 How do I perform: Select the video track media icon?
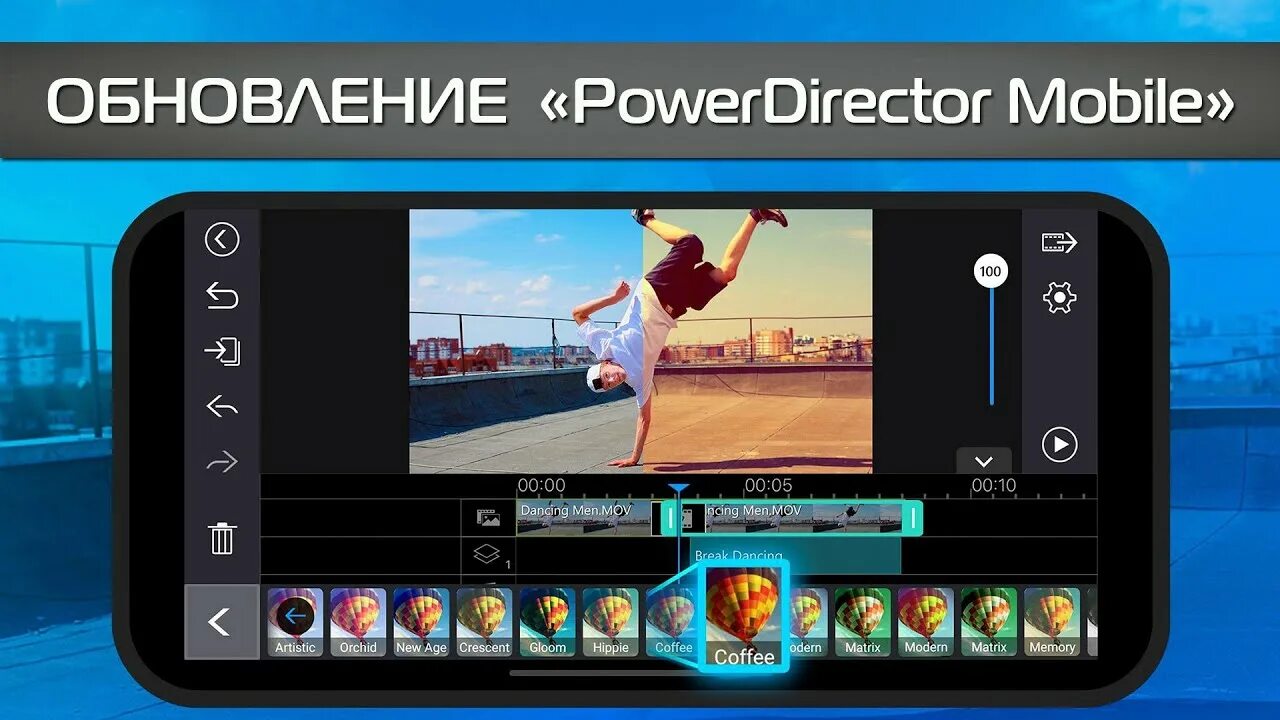(488, 518)
